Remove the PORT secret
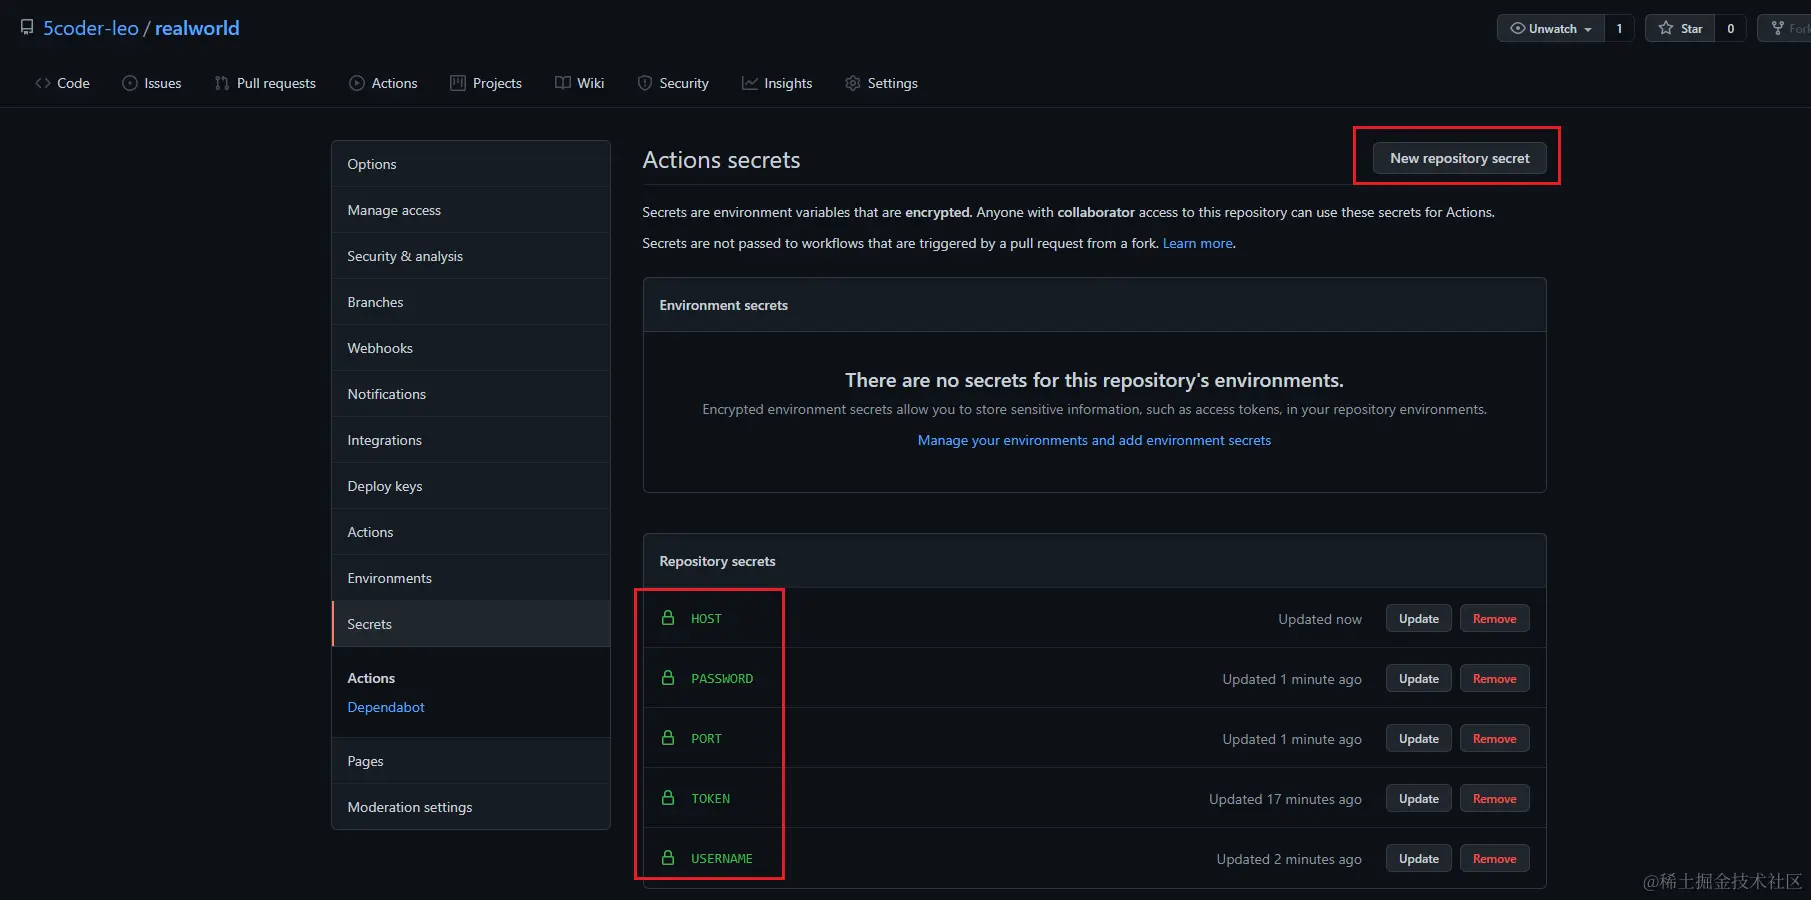This screenshot has width=1811, height=900. [x=1494, y=739]
